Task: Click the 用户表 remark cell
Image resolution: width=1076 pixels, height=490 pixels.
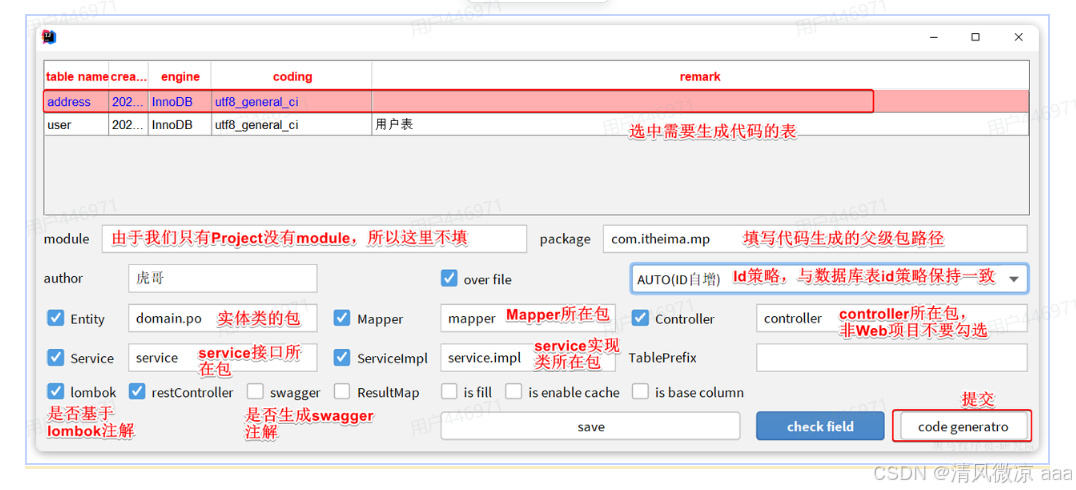Action: pos(701,125)
